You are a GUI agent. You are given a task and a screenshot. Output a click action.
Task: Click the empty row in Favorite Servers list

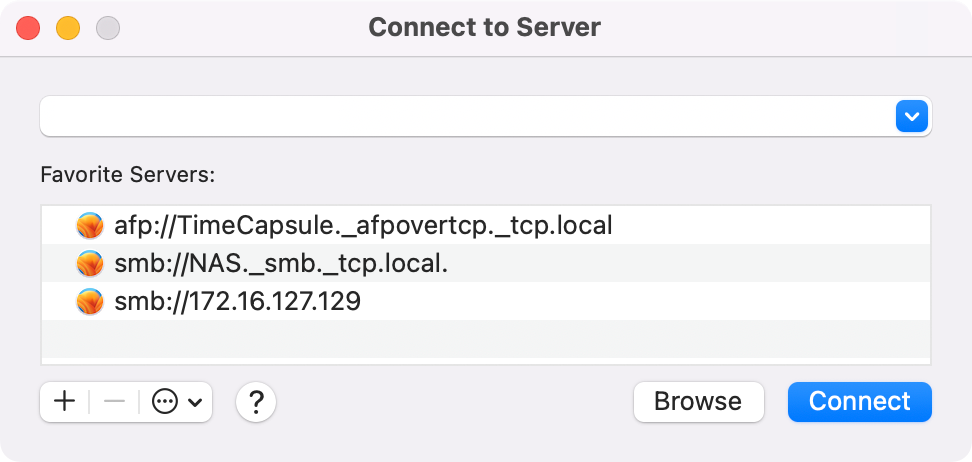click(x=485, y=336)
